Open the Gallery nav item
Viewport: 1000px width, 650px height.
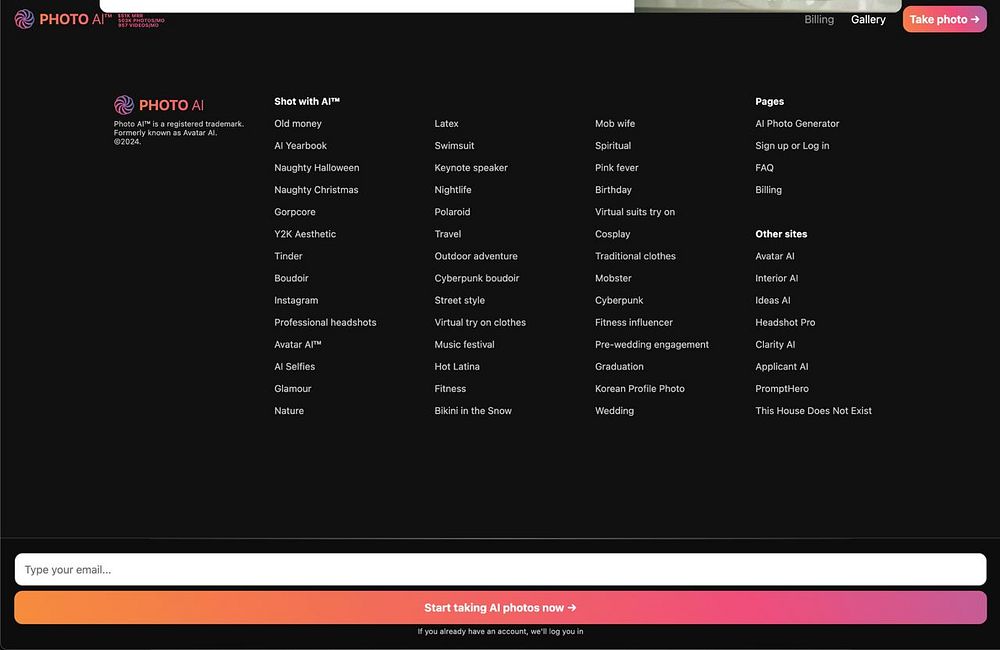click(x=868, y=19)
